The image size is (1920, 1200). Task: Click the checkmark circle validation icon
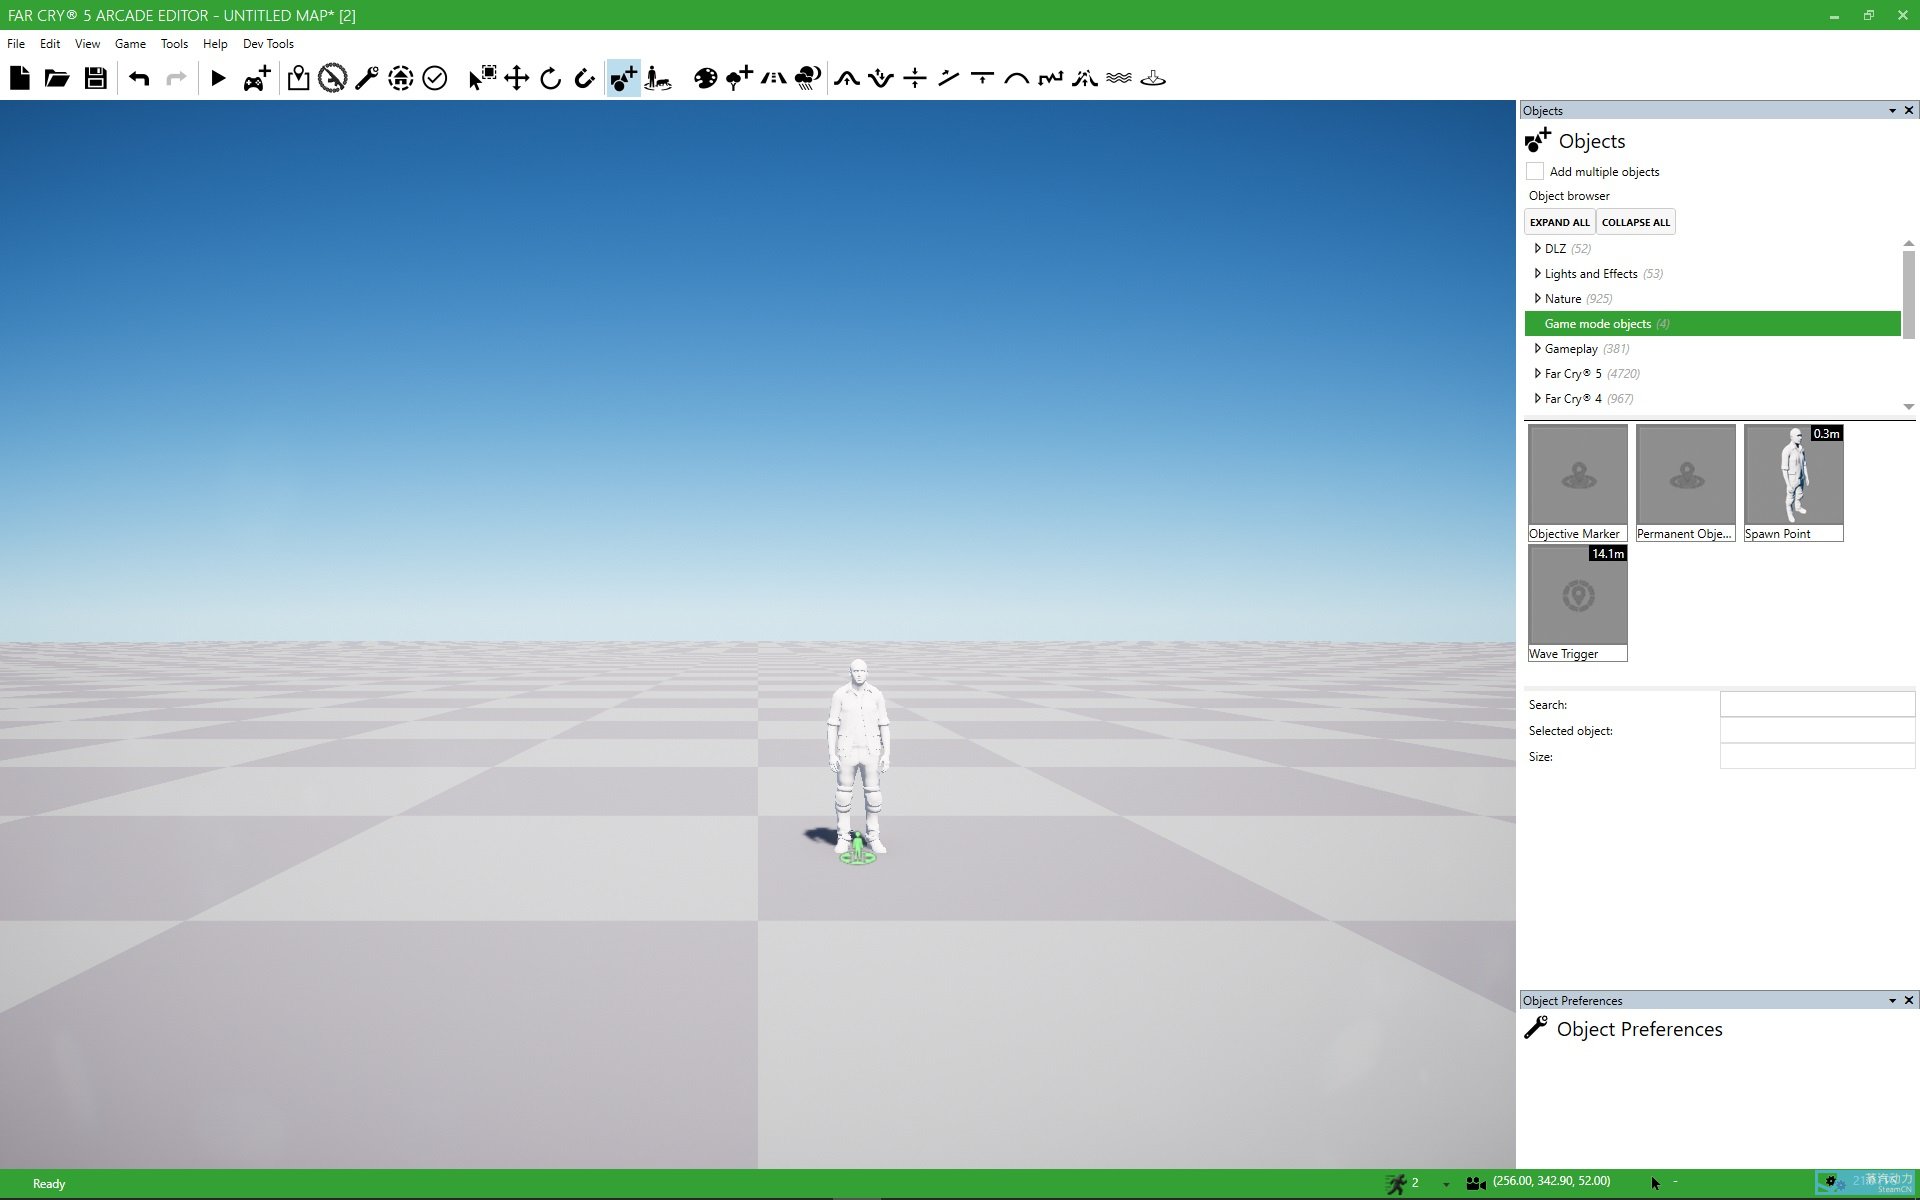tap(434, 78)
